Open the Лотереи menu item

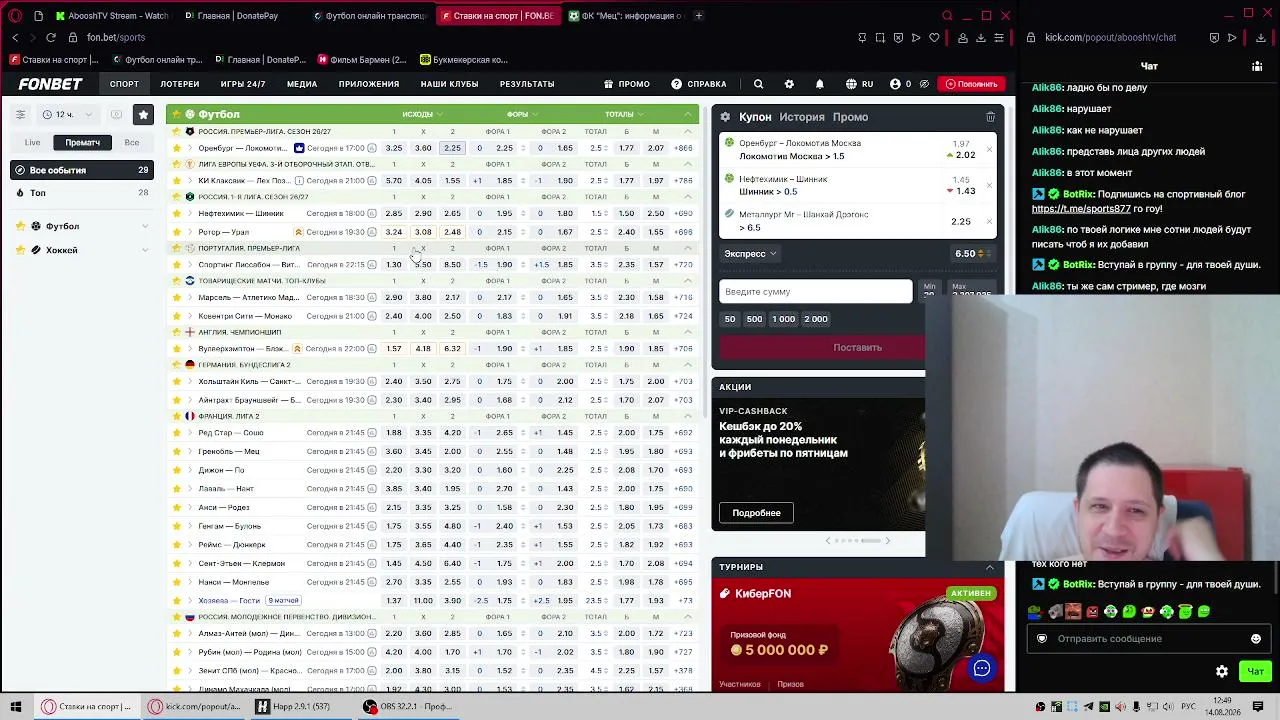(180, 84)
